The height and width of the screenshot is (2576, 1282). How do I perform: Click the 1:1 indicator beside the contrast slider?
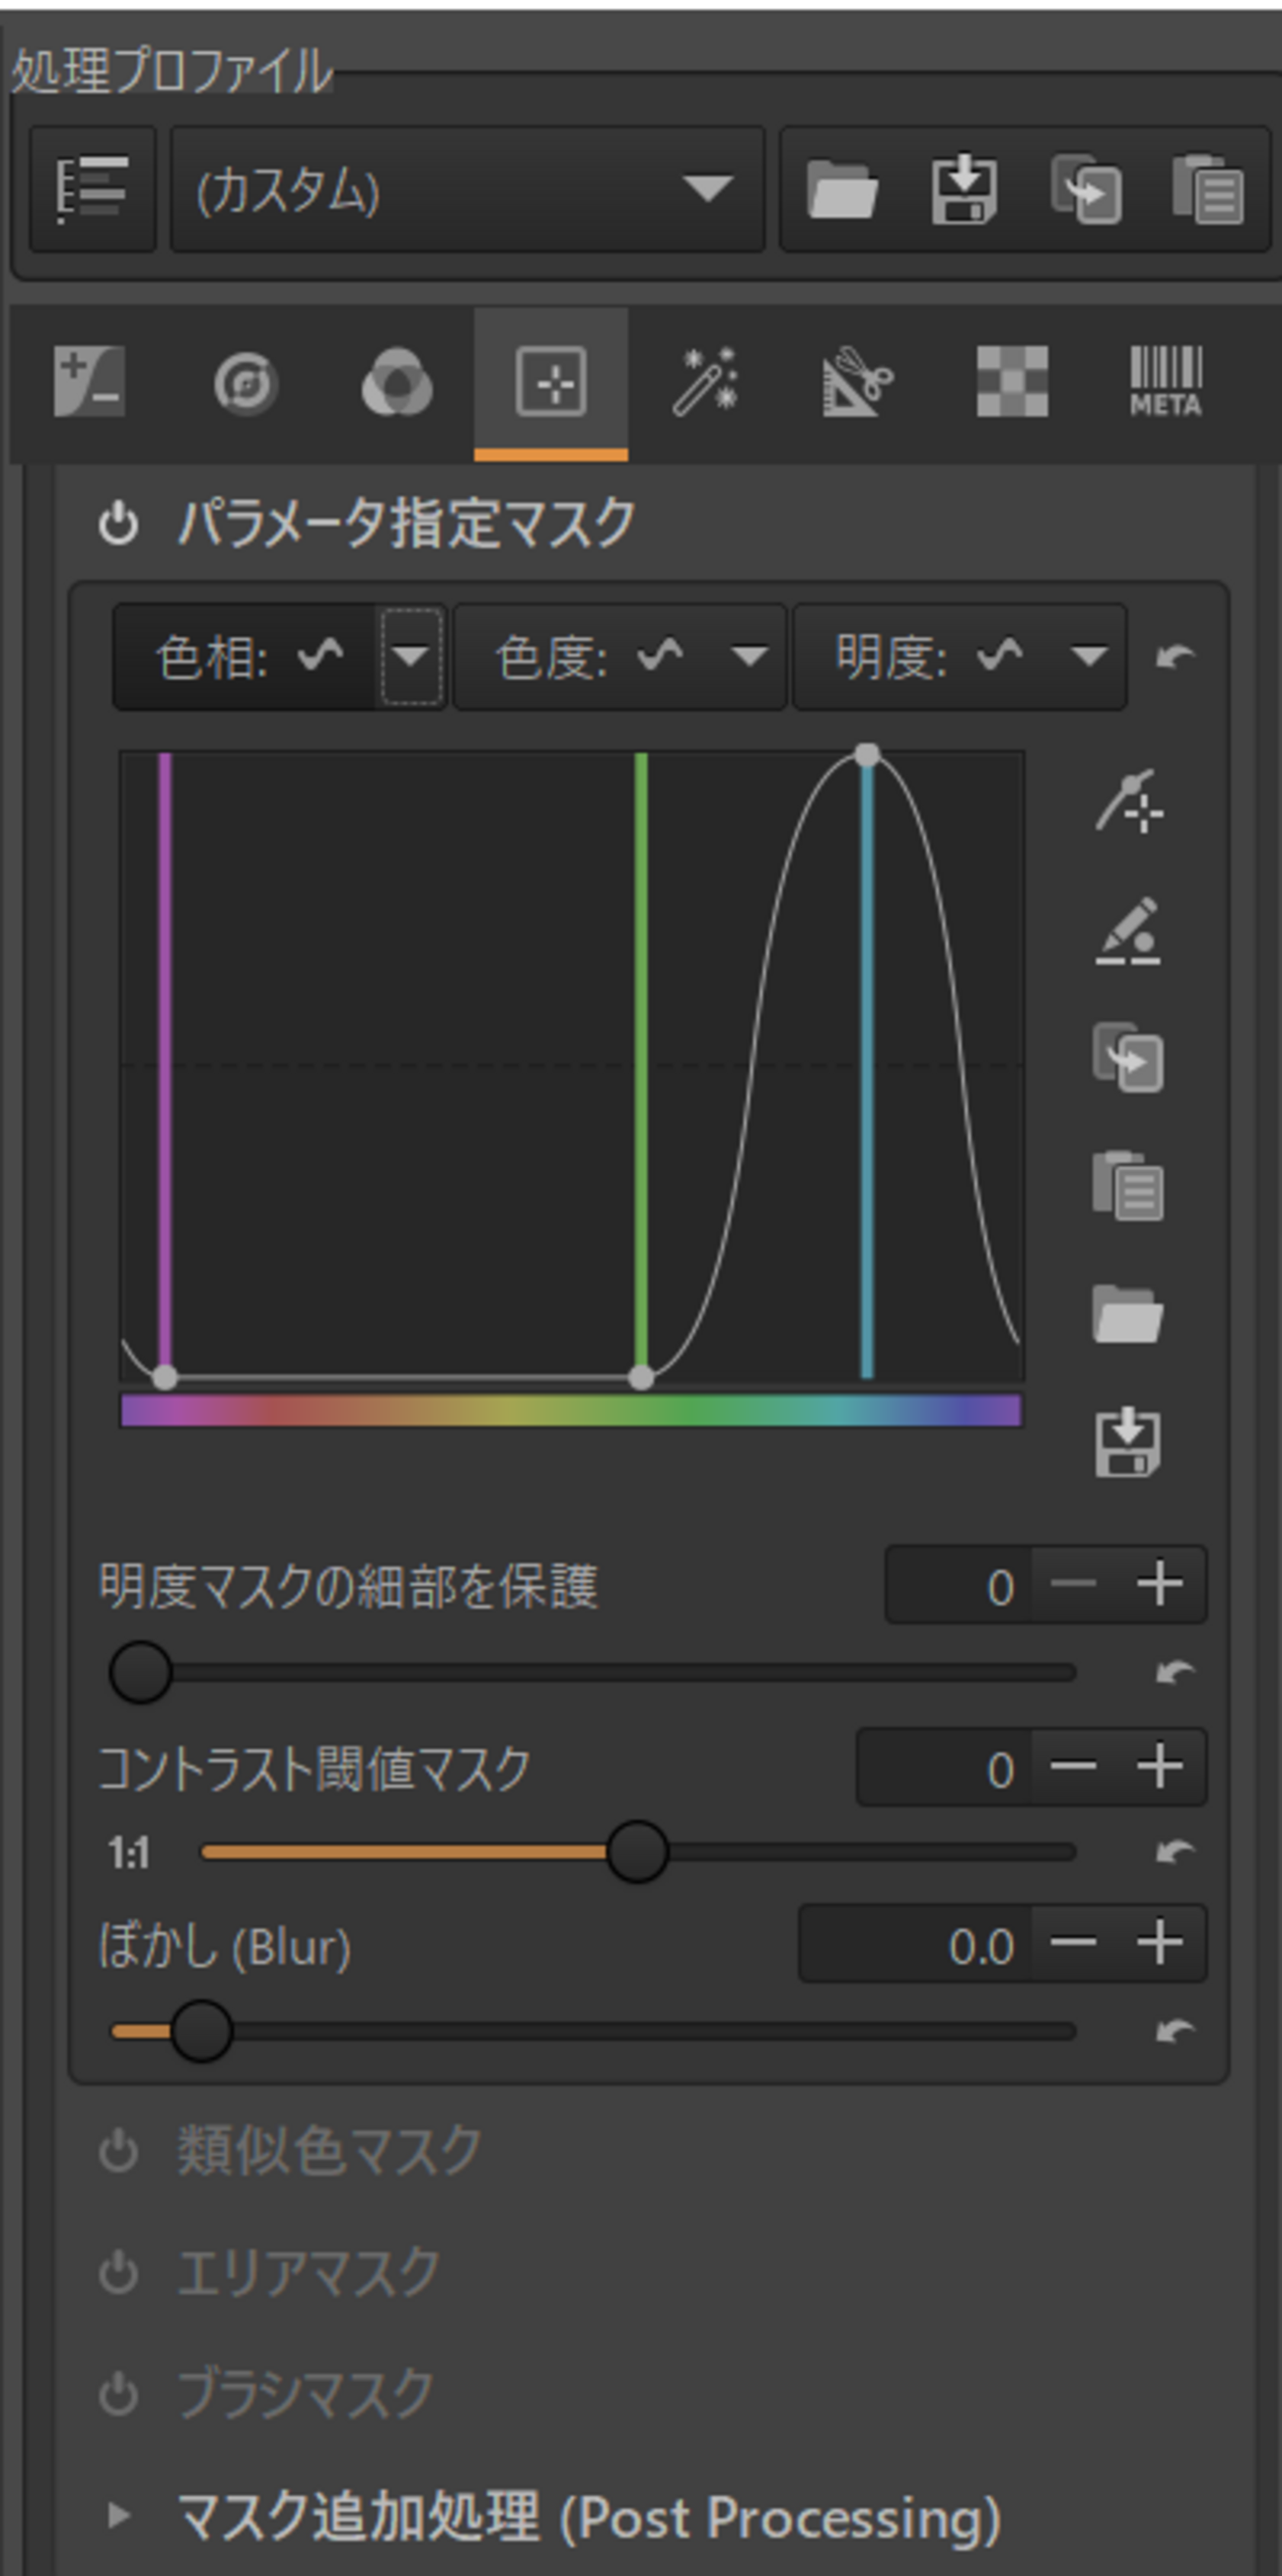point(129,1854)
